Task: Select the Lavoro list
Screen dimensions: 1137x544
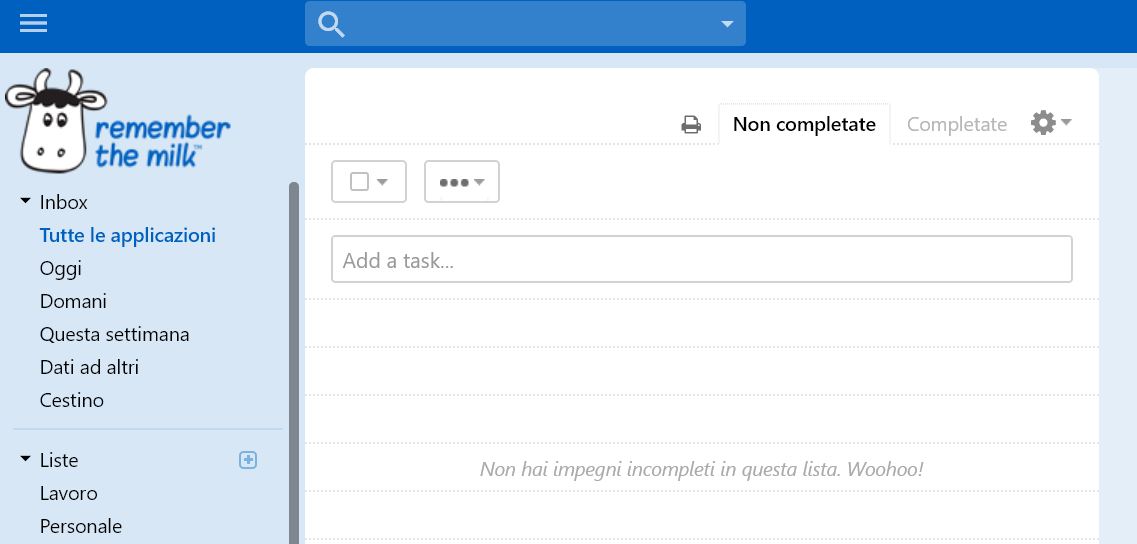Action: click(x=69, y=493)
